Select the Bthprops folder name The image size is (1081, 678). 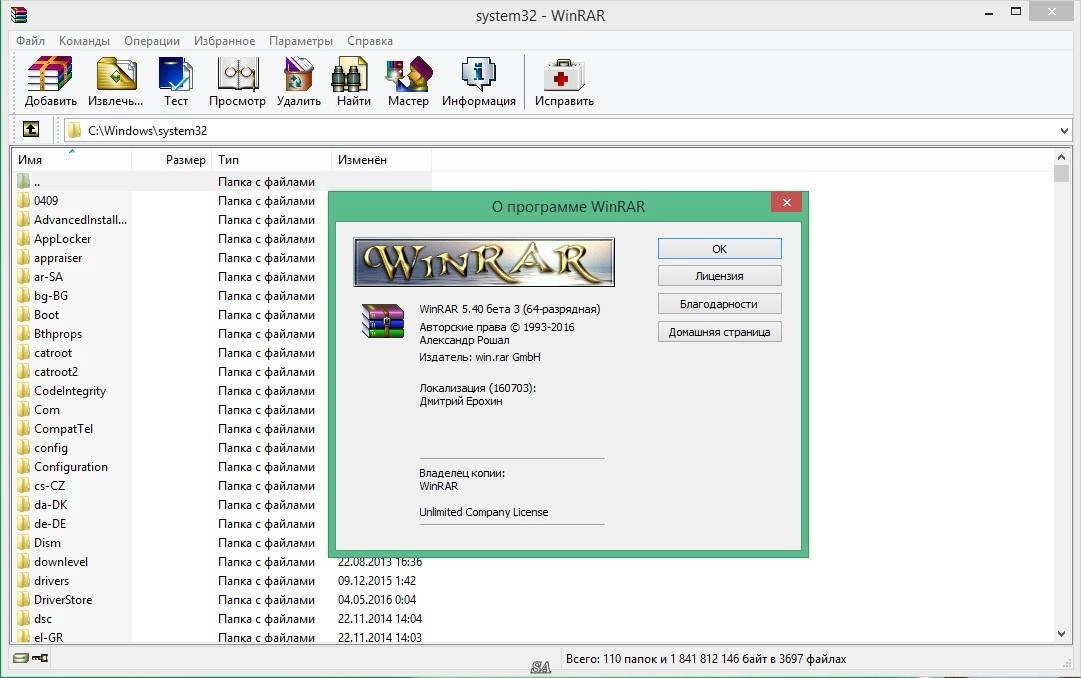(58, 334)
